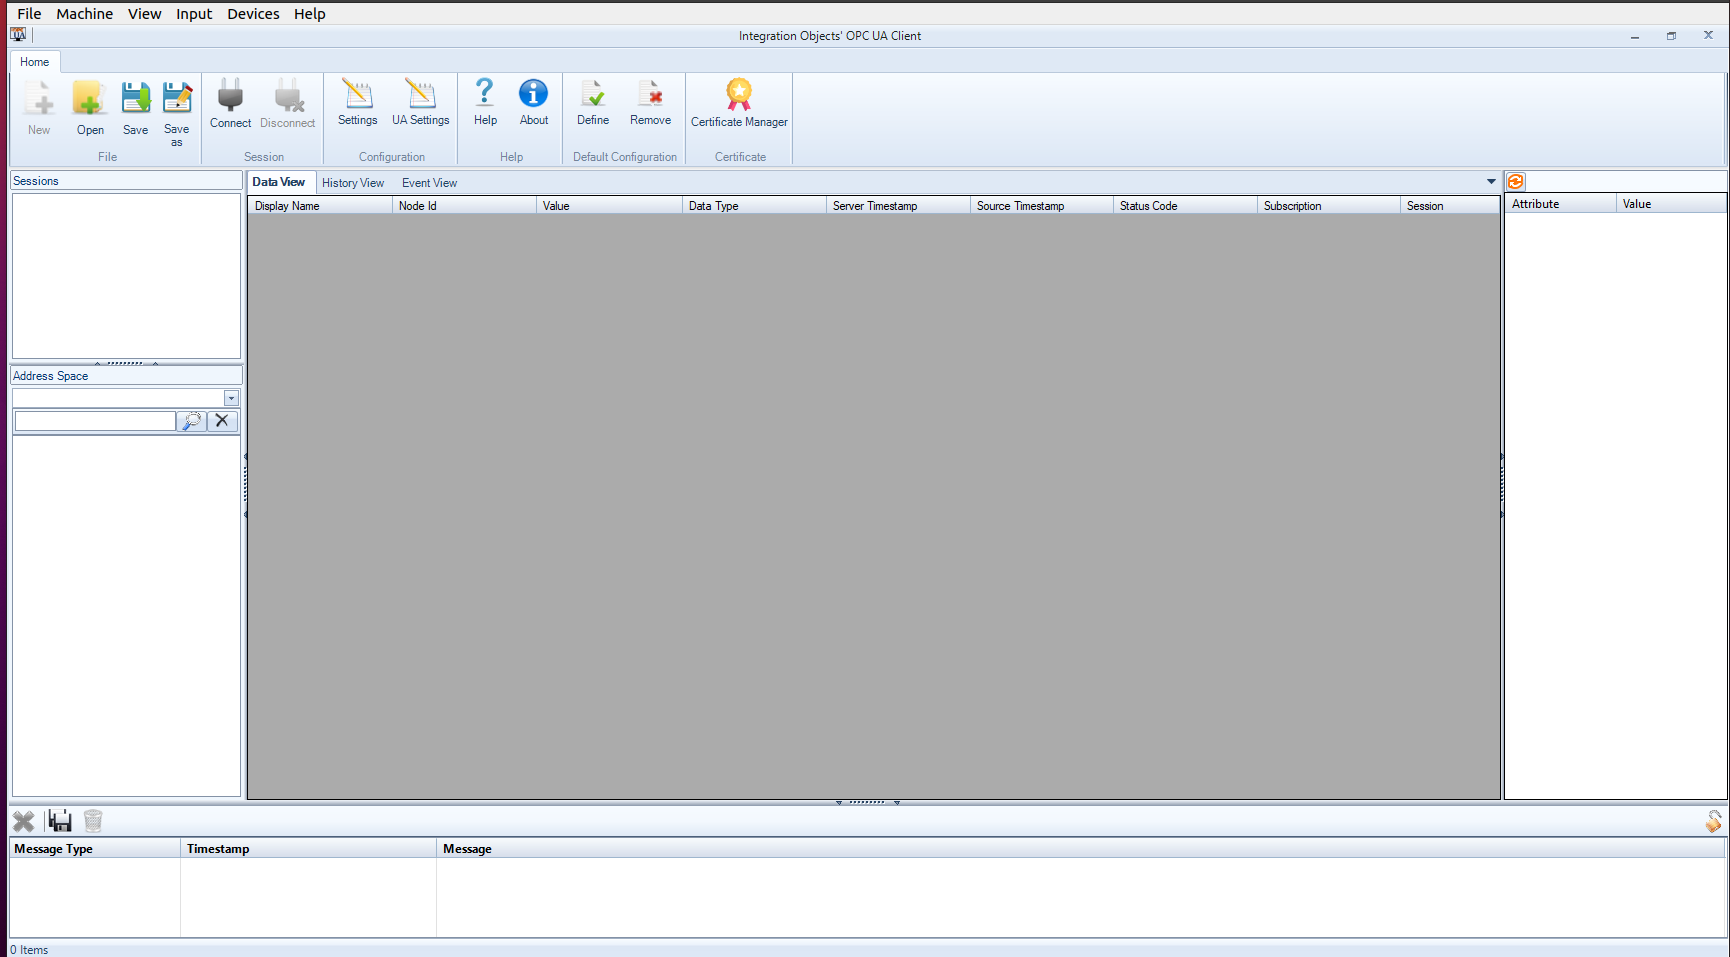Viewport: 1730px width, 957px height.
Task: Open the Machine menu
Action: 84,14
